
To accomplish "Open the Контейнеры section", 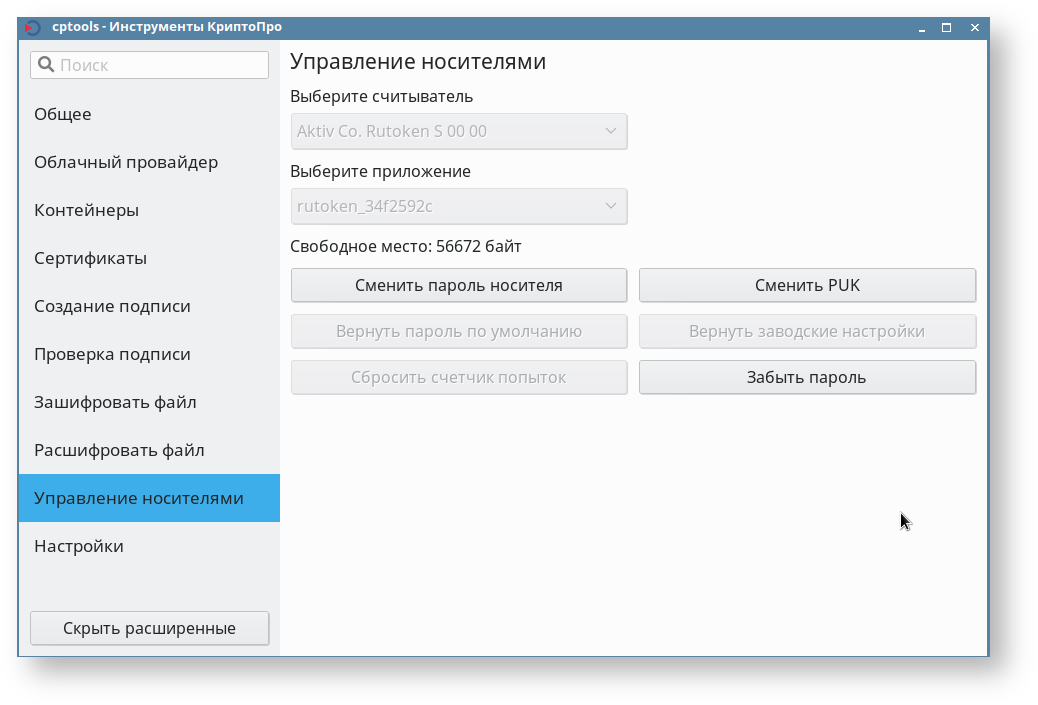I will click(86, 210).
